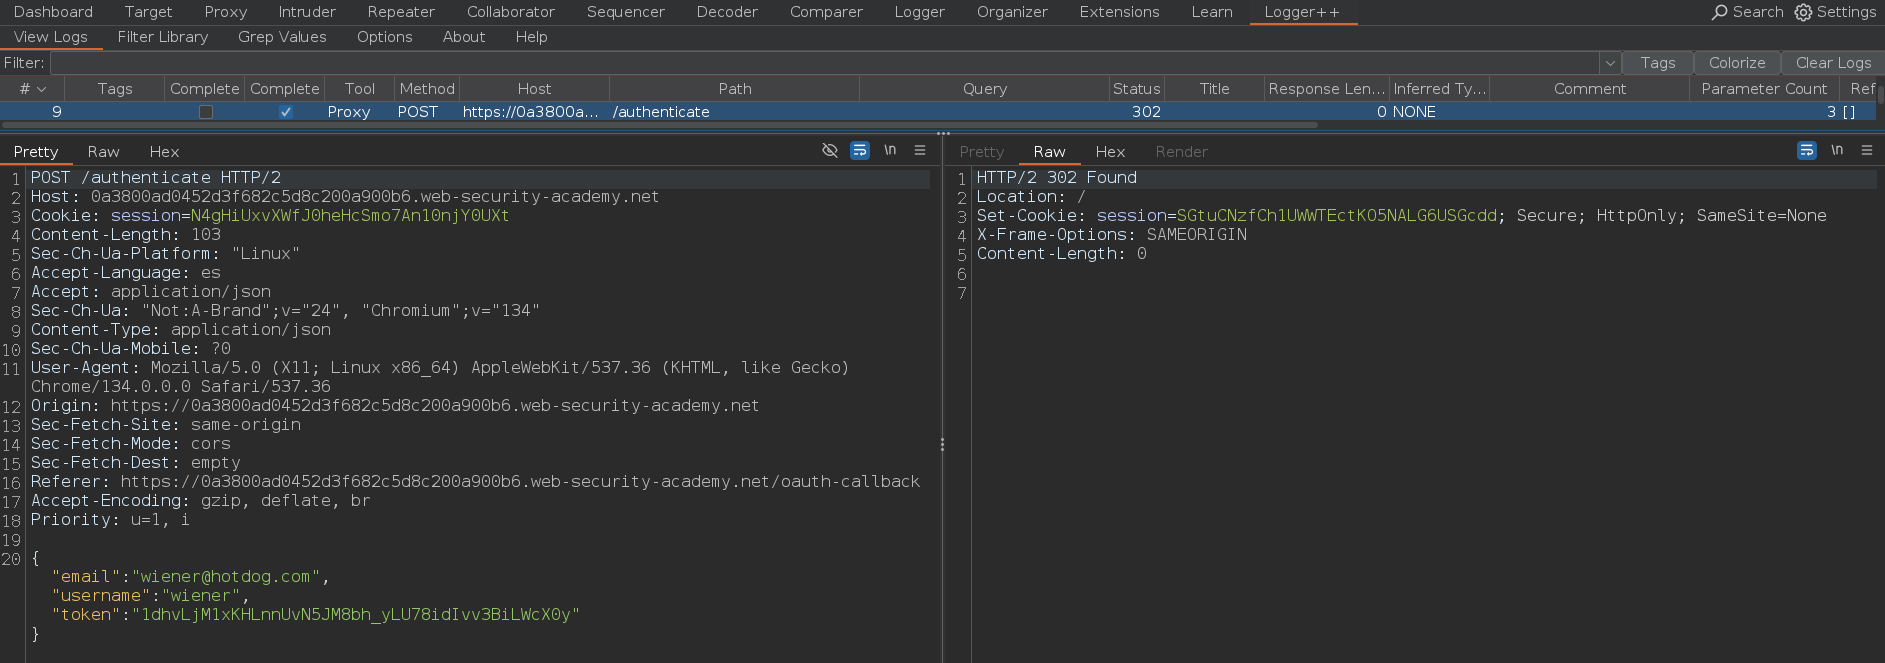Toggle word wrap in the request panel
Image resolution: width=1885 pixels, height=663 pixels.
click(859, 151)
